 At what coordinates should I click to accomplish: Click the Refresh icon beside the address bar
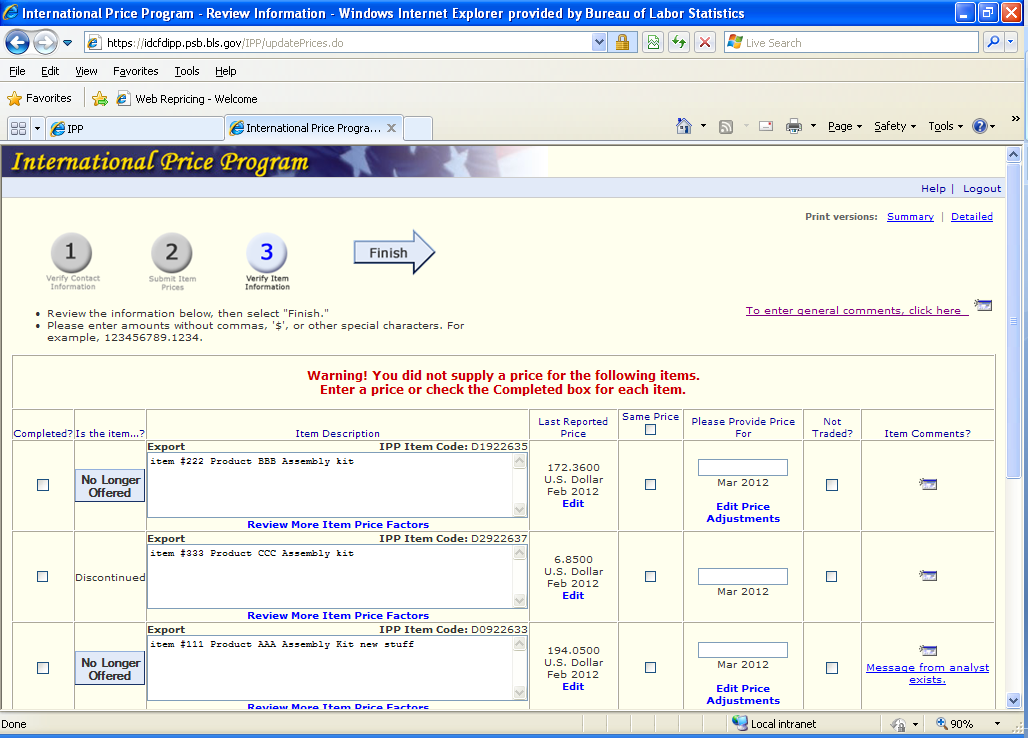[679, 43]
